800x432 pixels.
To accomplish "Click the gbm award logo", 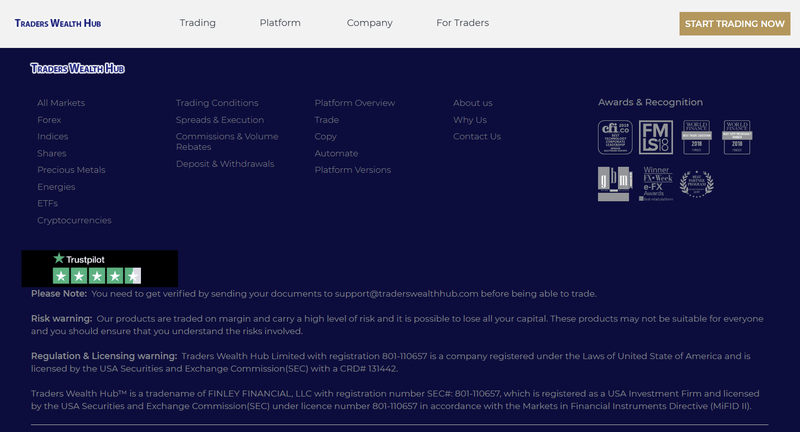I will coord(615,184).
